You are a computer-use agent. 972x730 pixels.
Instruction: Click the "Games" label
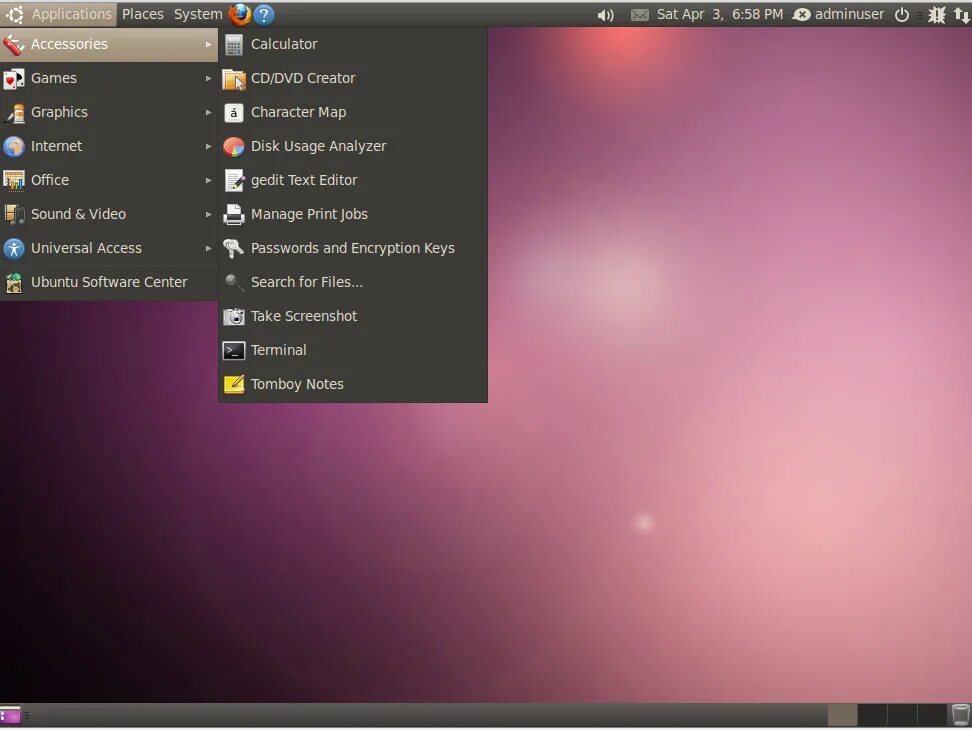tap(54, 79)
